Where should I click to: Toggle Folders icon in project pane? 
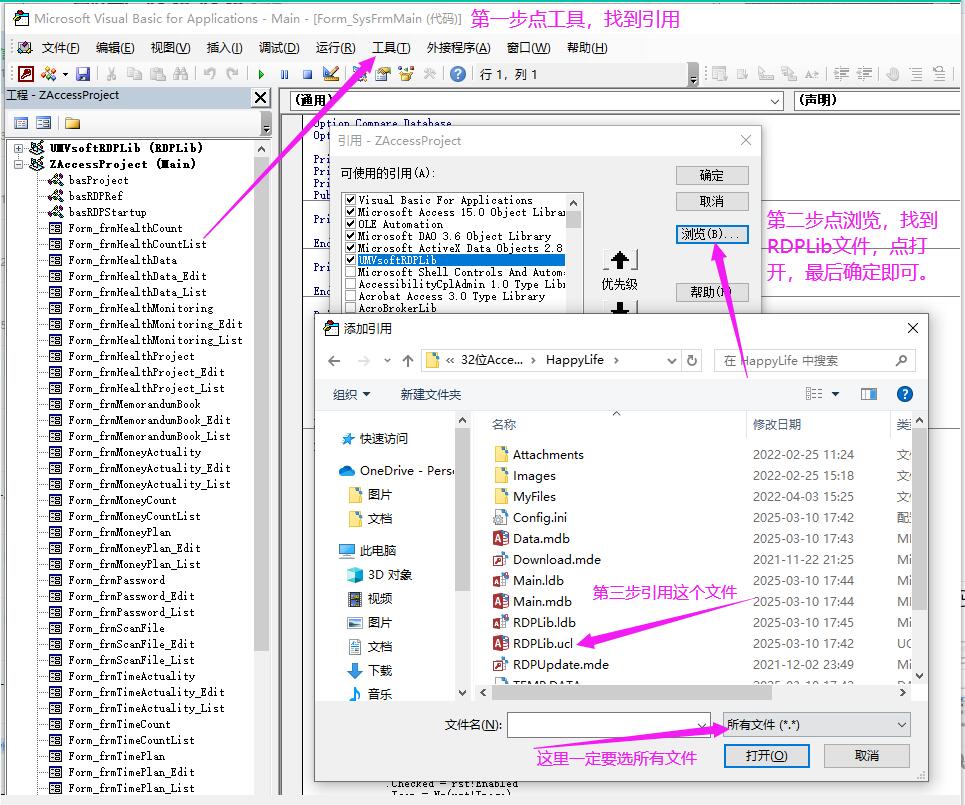73,123
